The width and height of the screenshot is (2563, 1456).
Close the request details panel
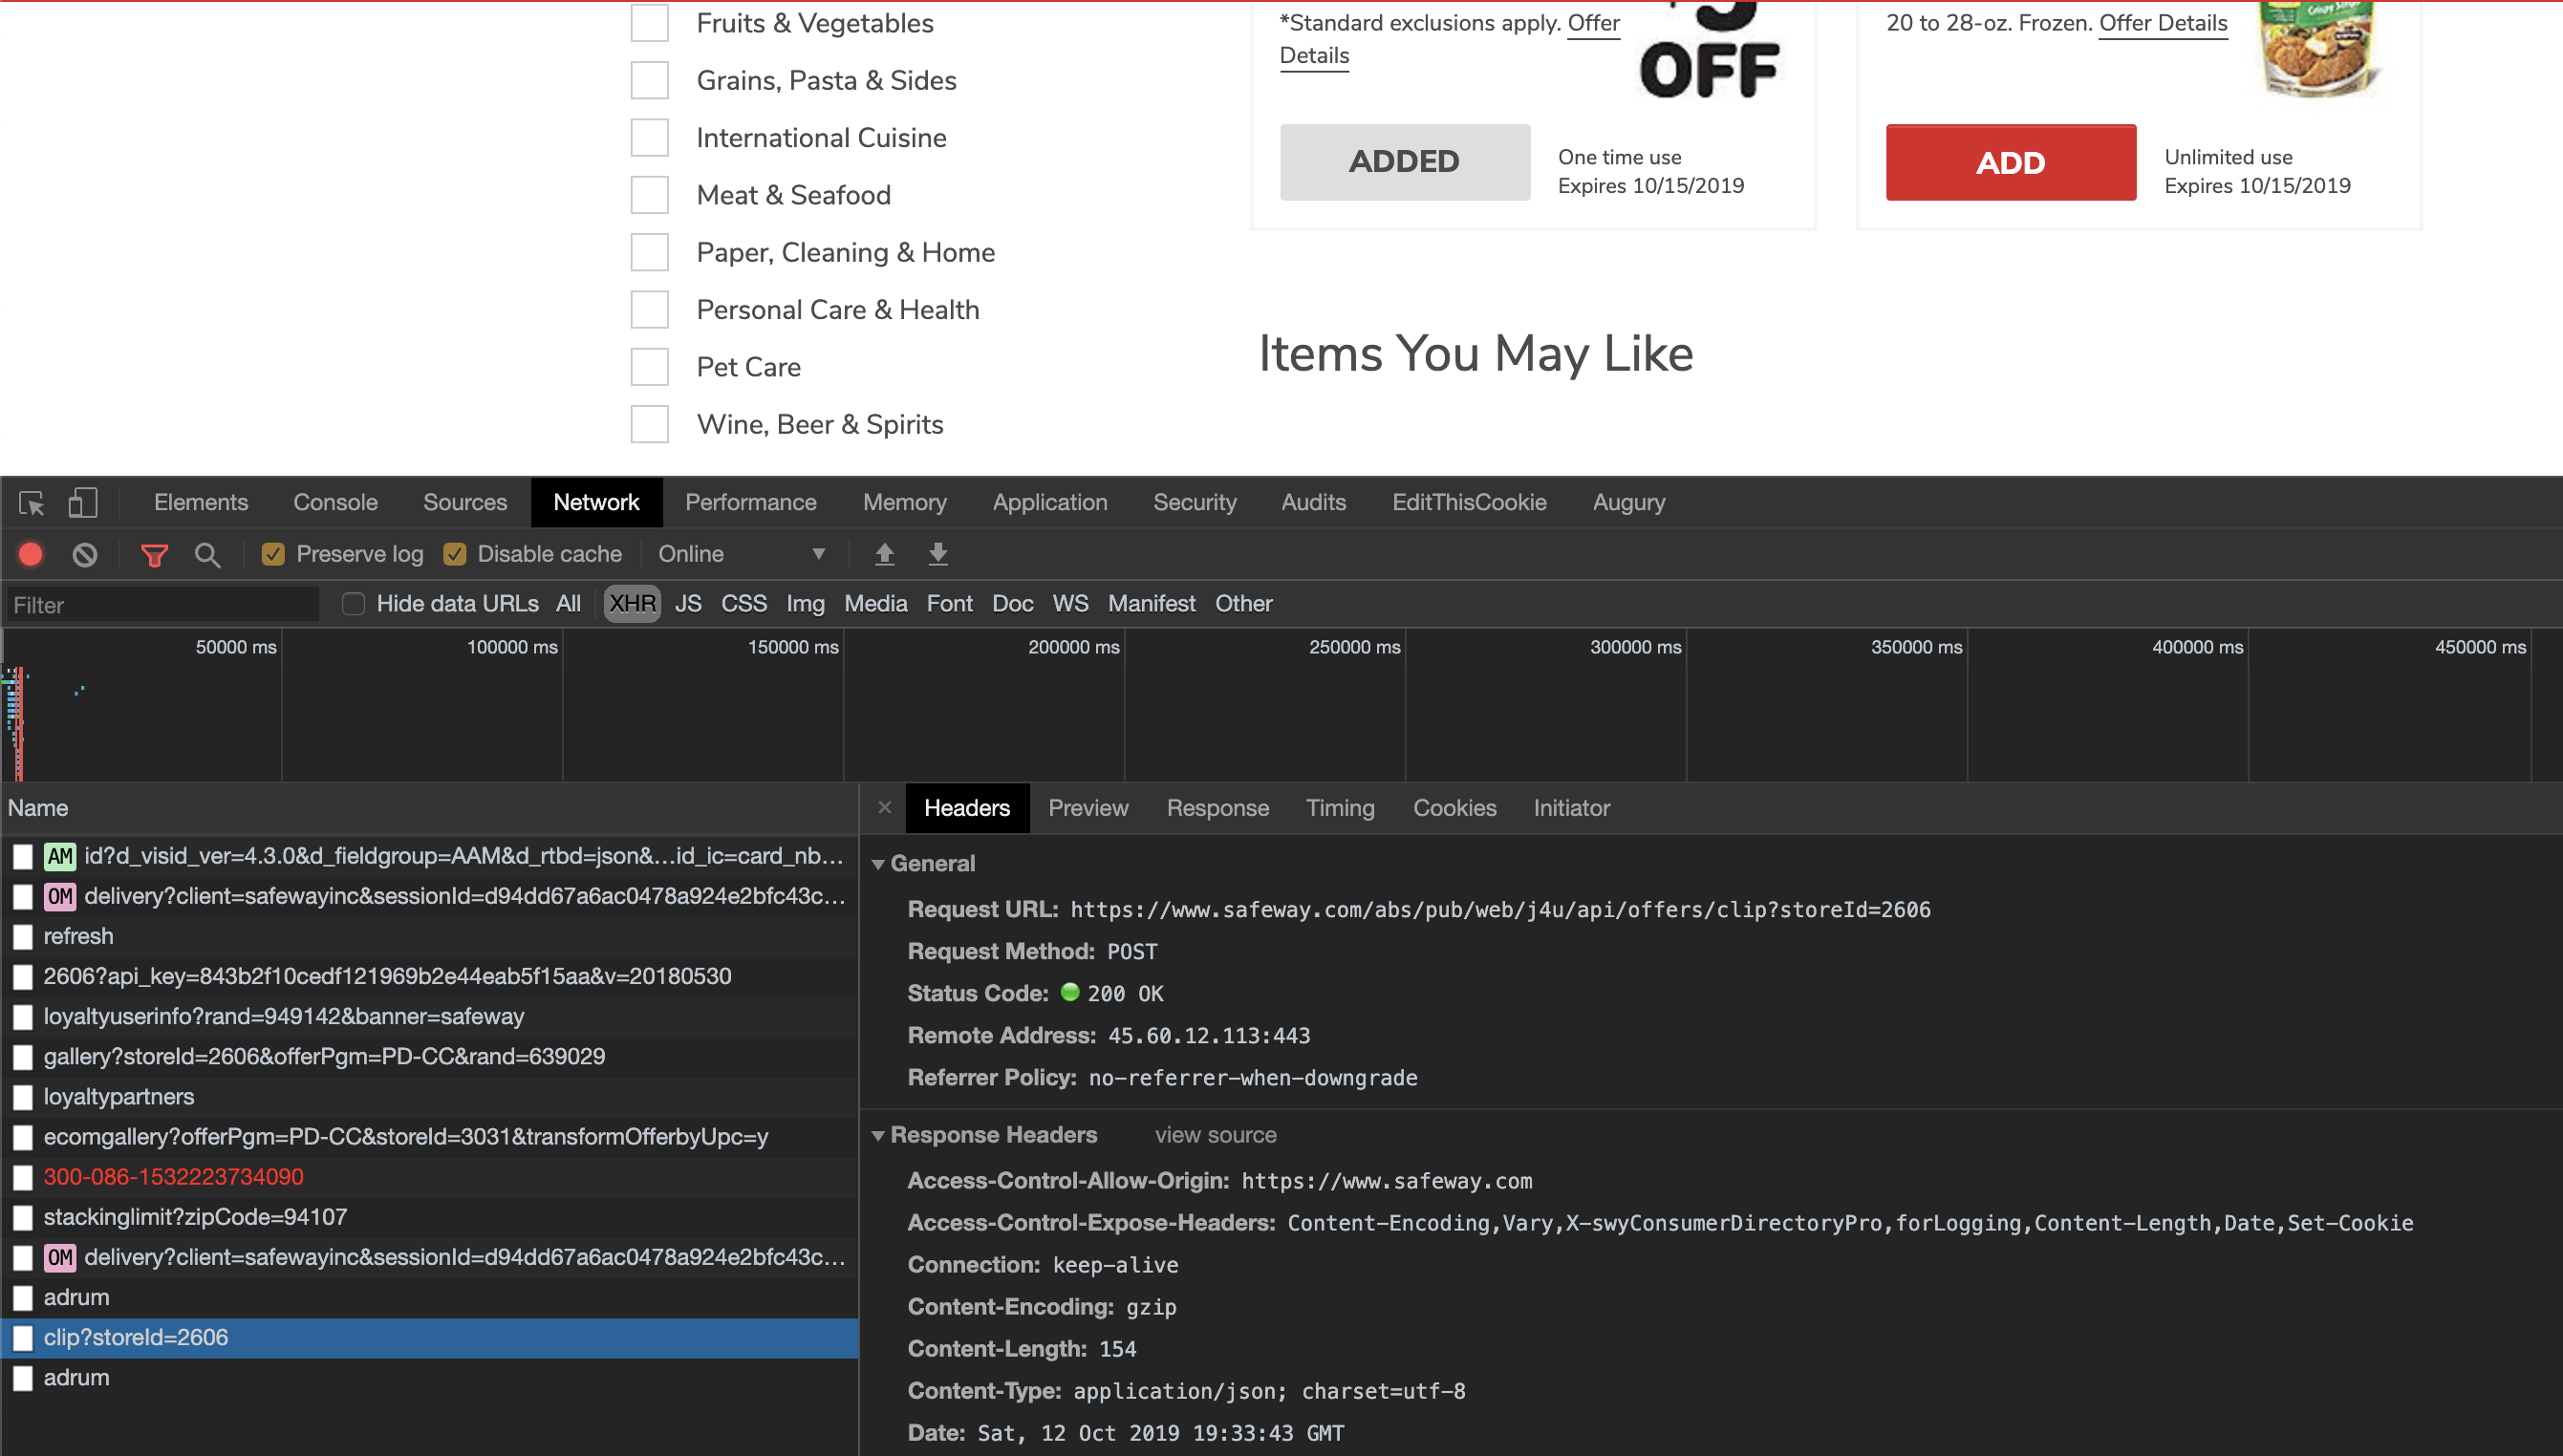884,808
